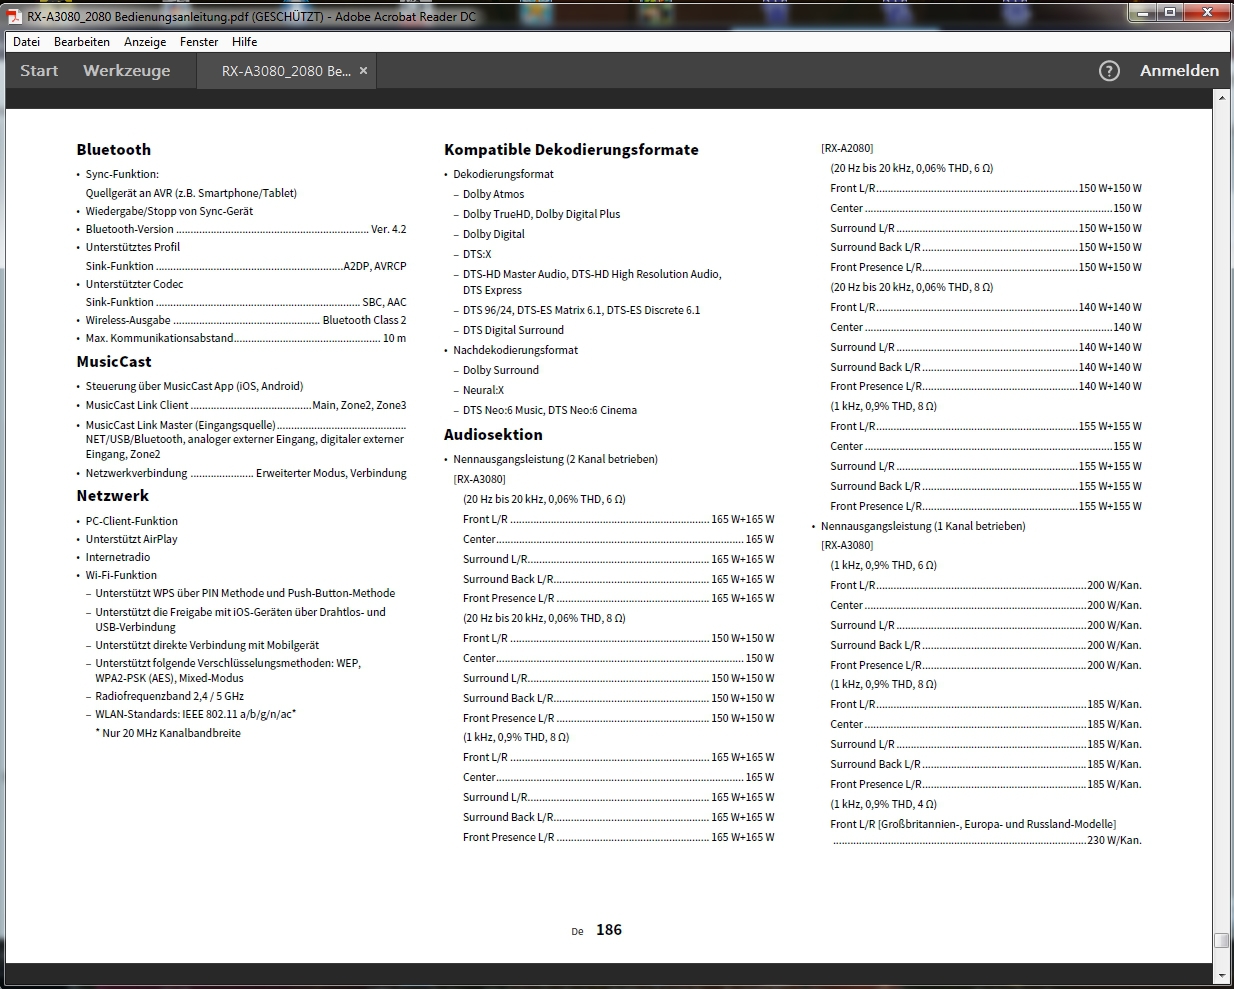This screenshot has width=1234, height=989.
Task: Click the Nur 20 MHz Kanalbandbreite footnote
Action: pos(168,733)
